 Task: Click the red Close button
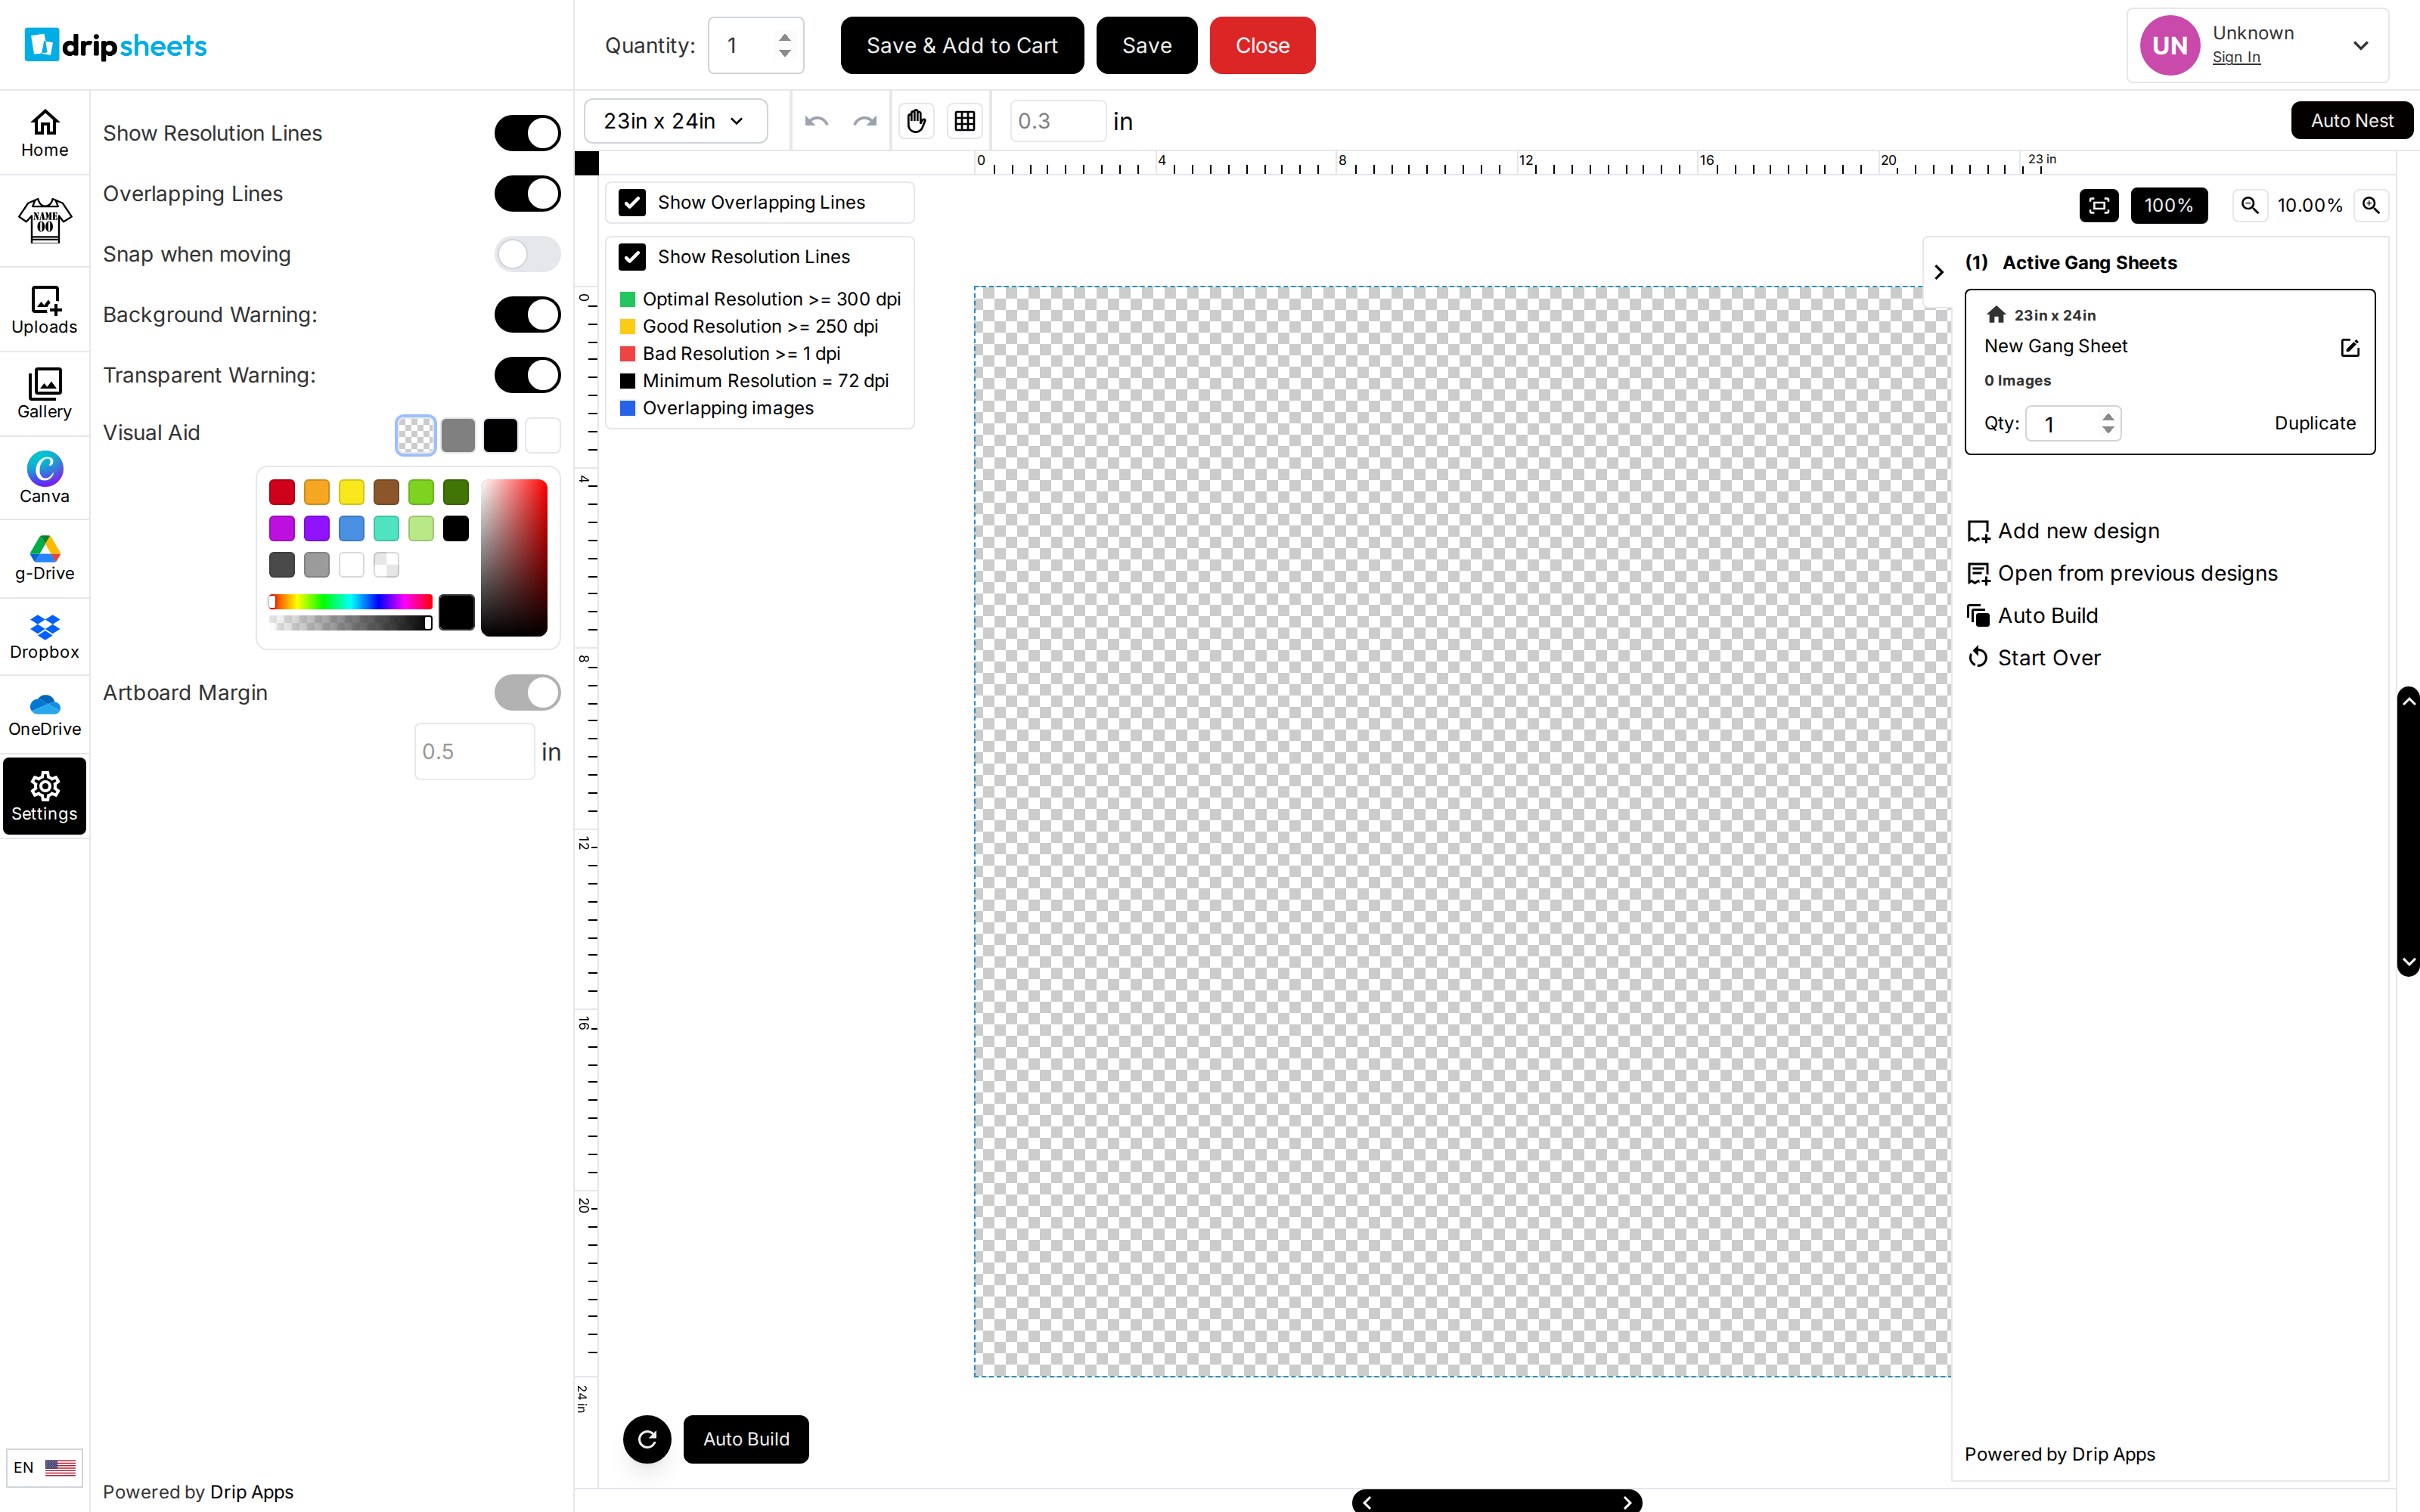[1262, 45]
